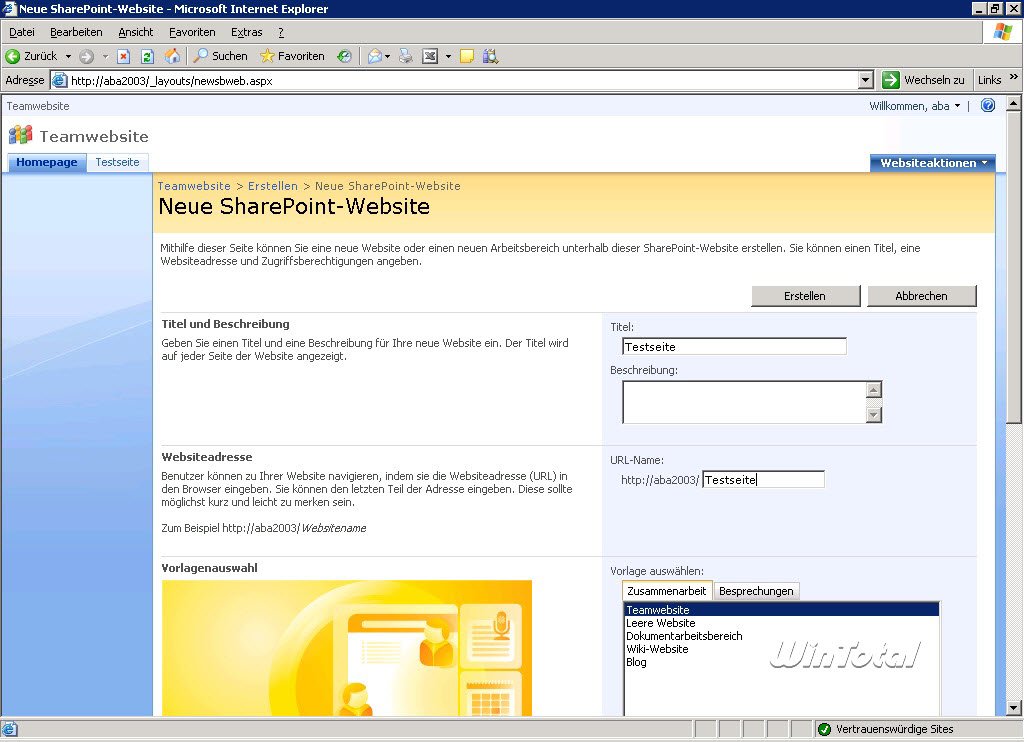Open the Testseite navigation tab

[117, 162]
